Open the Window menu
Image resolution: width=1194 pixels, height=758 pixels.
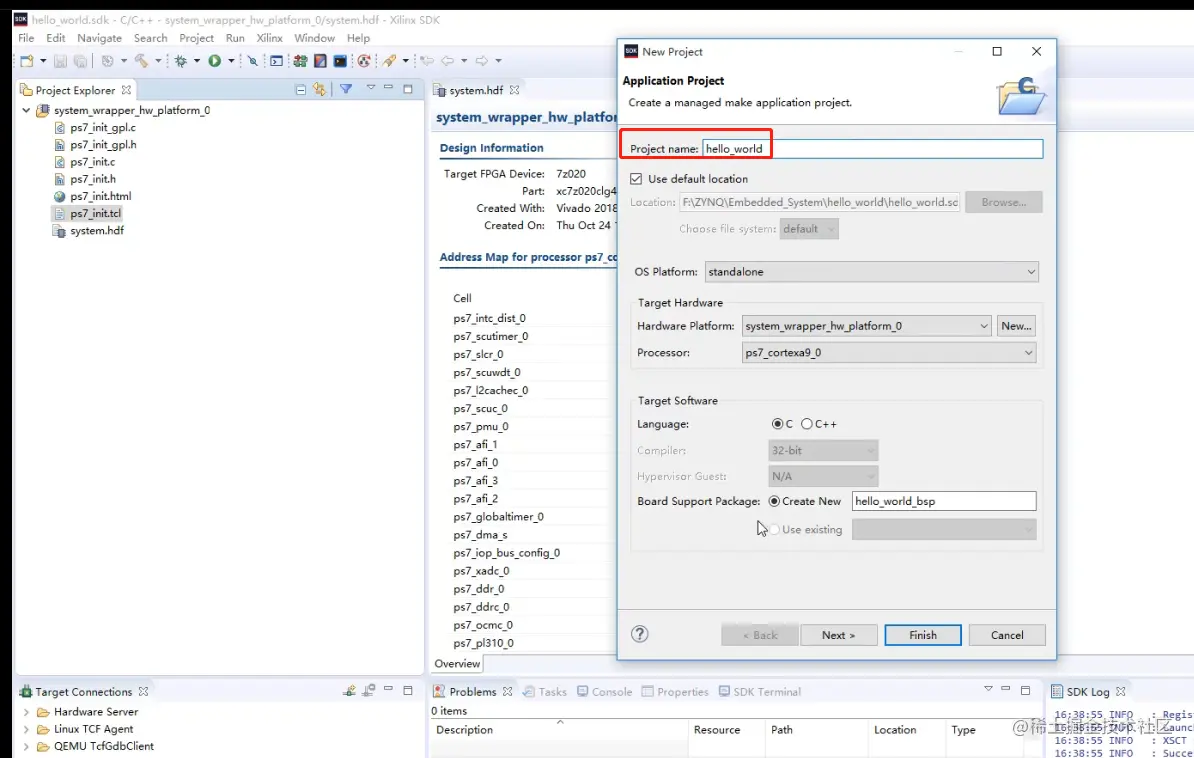(314, 38)
